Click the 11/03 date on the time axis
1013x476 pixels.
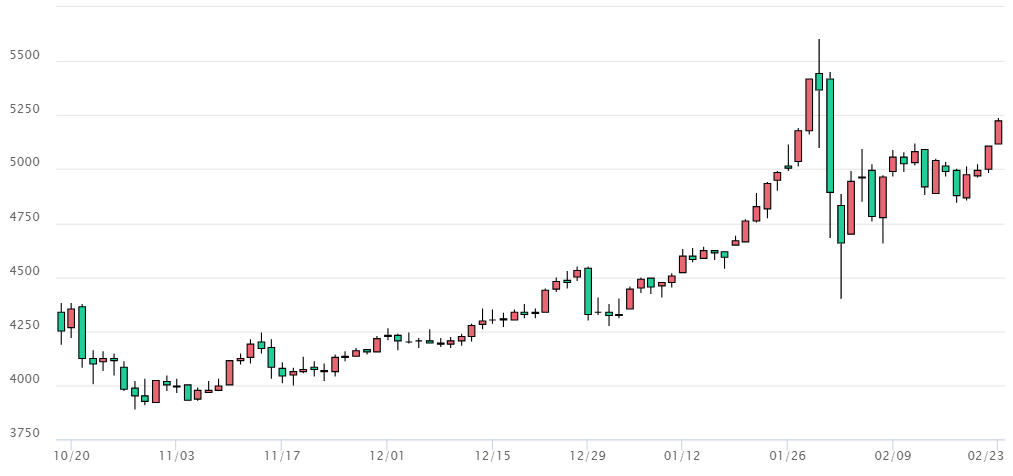pyautogui.click(x=176, y=456)
